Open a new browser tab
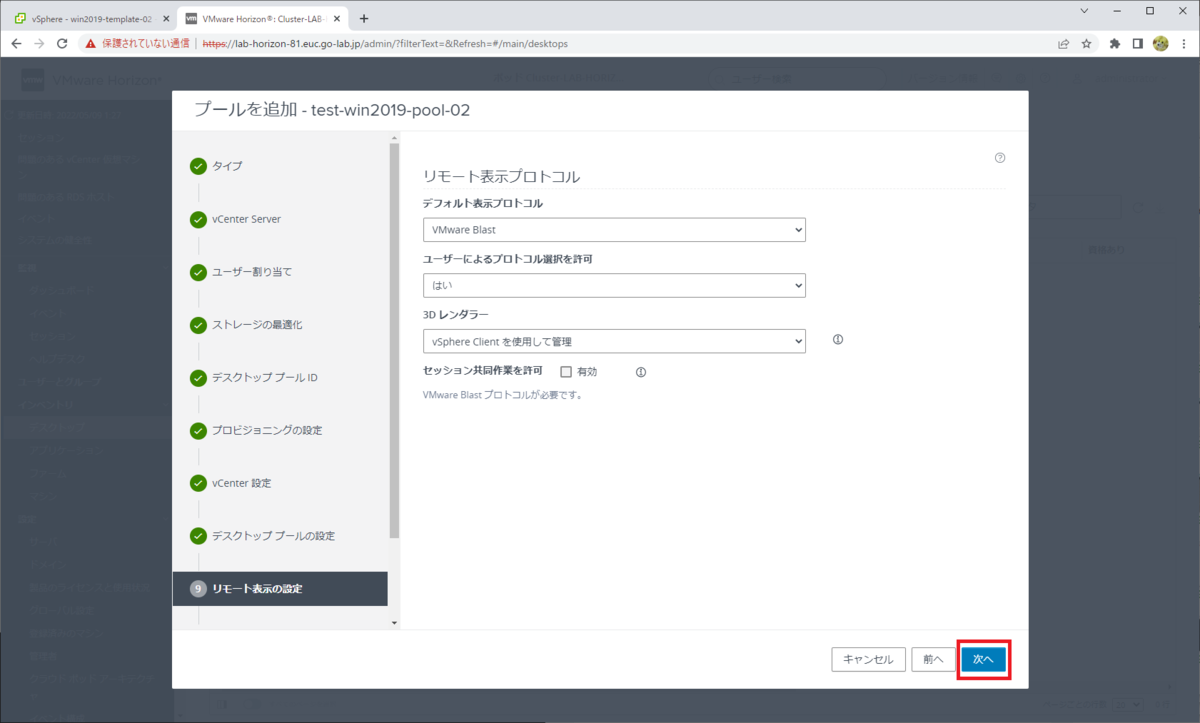Viewport: 1200px width, 723px height. 364,18
